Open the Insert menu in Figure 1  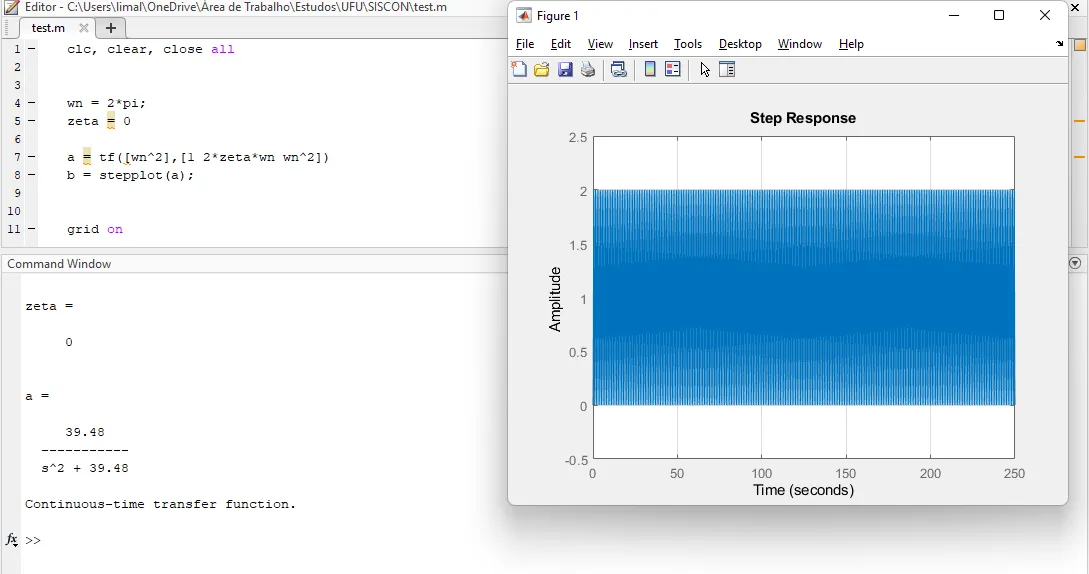[x=643, y=44]
